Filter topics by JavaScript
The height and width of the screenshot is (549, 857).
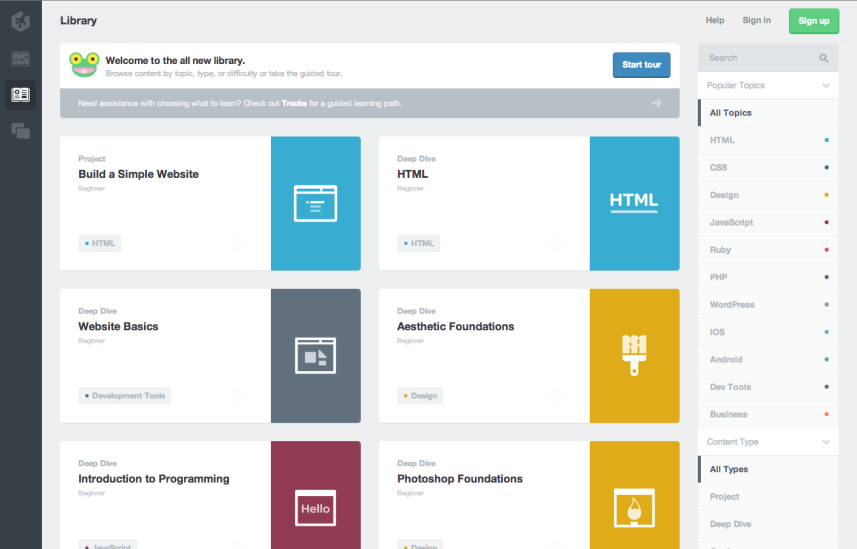pyautogui.click(x=731, y=223)
